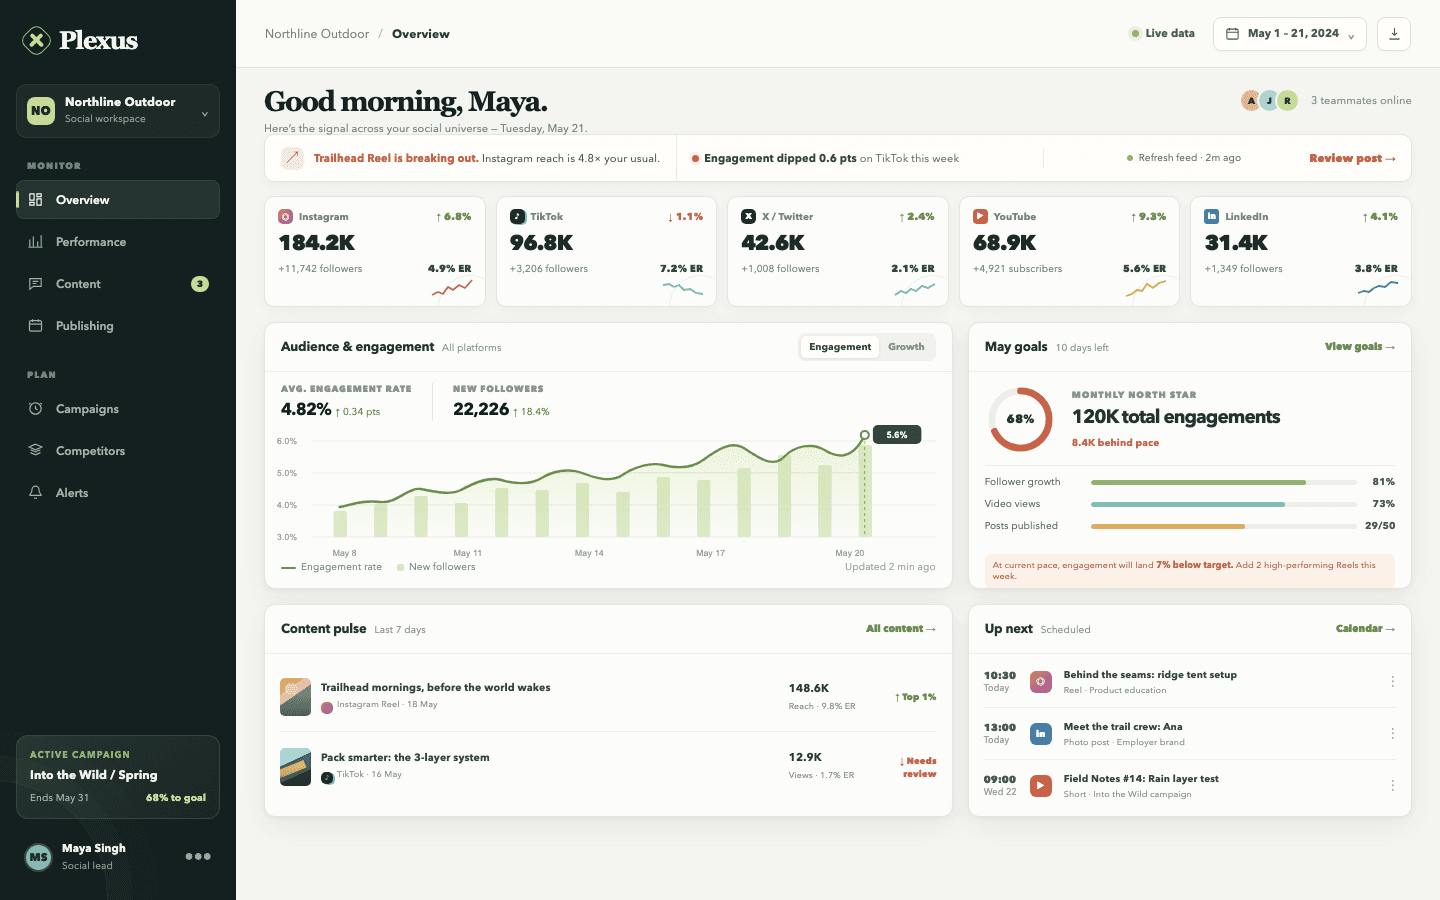
Task: Click the Plexus logo icon
Action: coord(37,40)
